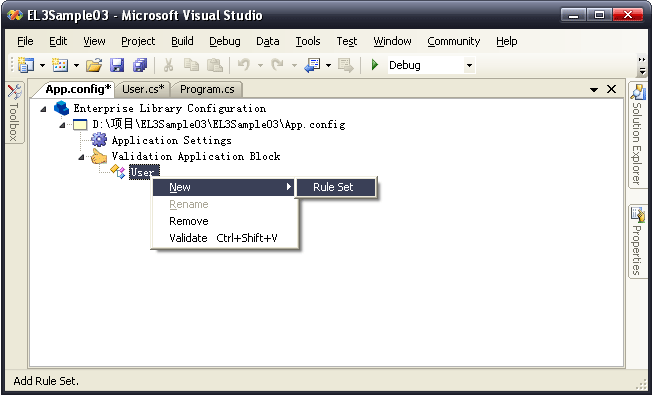Open the Edit menu
Screen dimensions: 653x396
pos(58,41)
